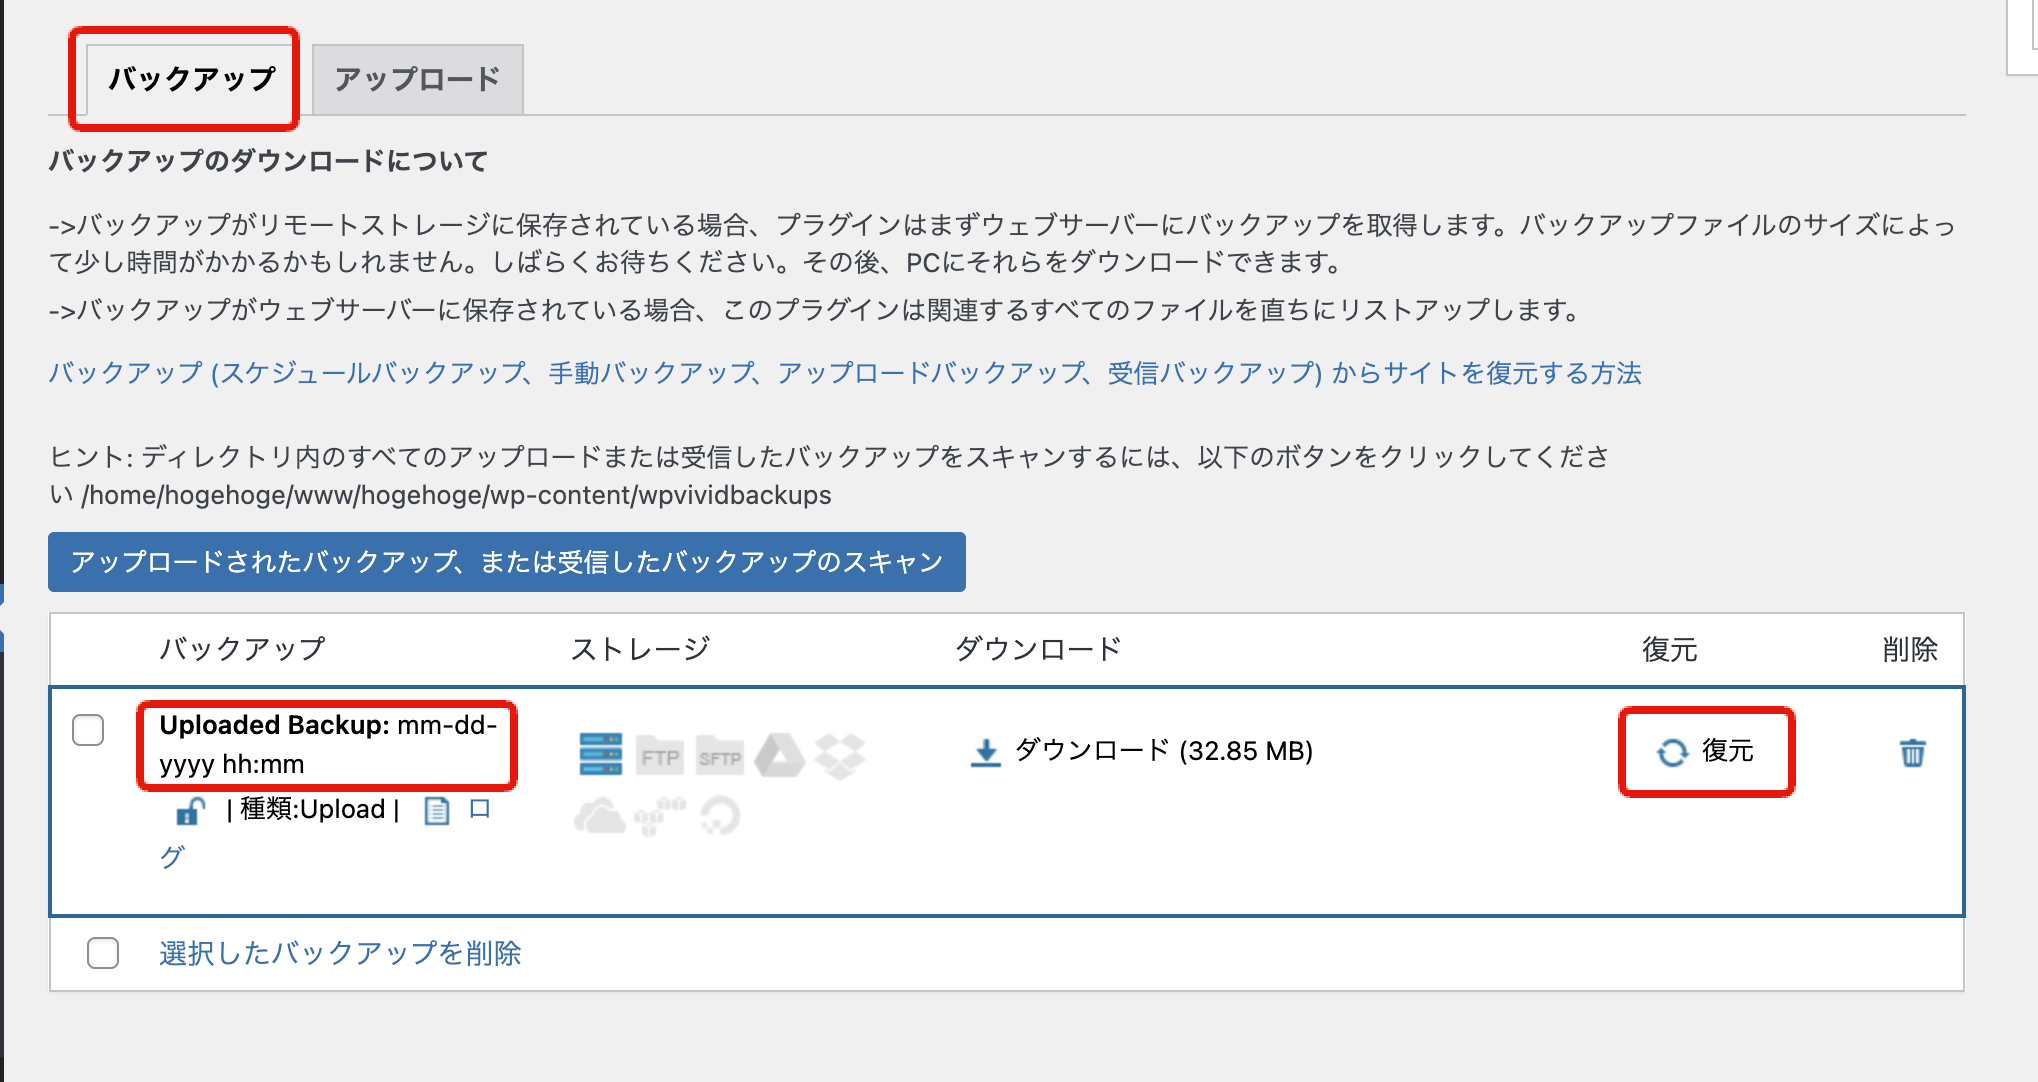Select the バックアップ tab

pos(191,79)
